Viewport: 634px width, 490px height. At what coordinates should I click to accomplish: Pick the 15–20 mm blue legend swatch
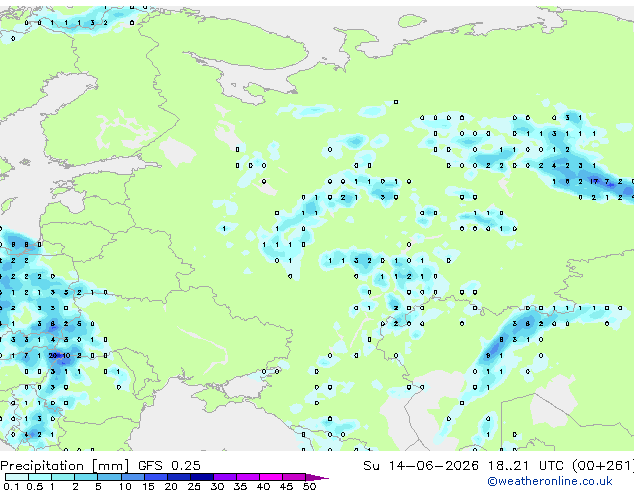(156, 477)
